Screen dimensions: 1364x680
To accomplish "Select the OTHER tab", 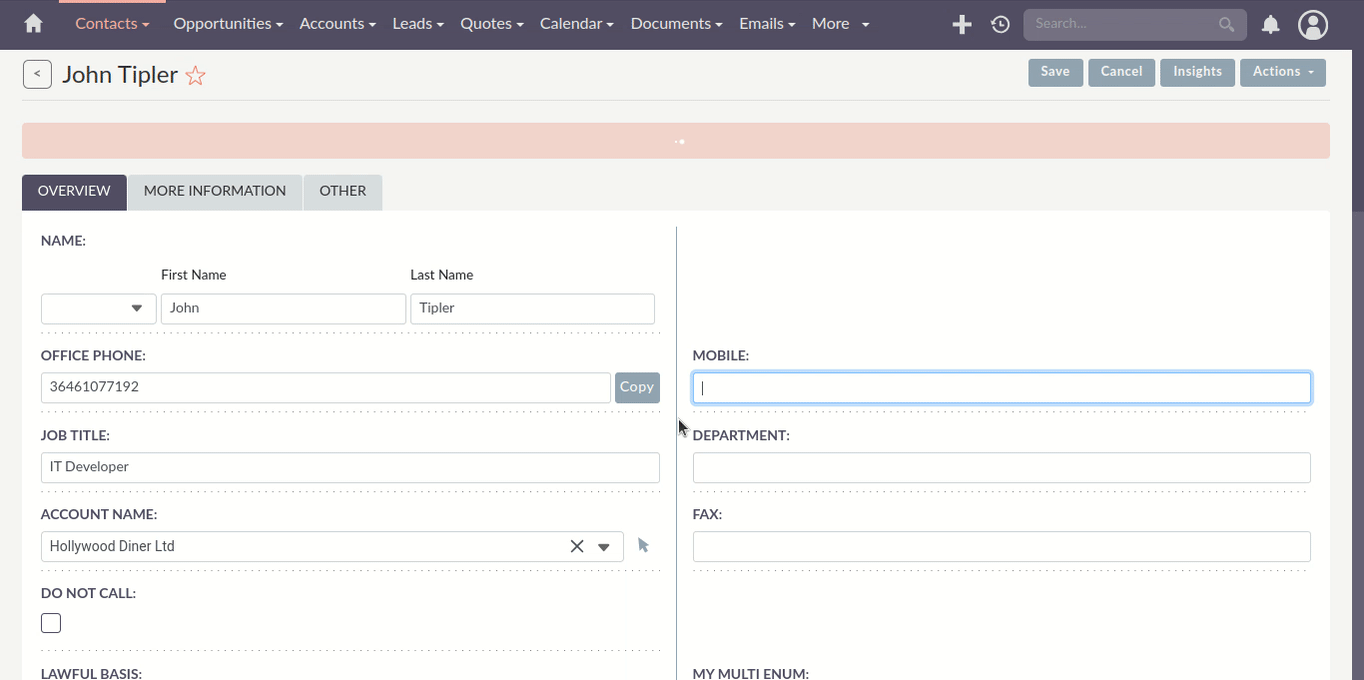I will pyautogui.click(x=342, y=190).
